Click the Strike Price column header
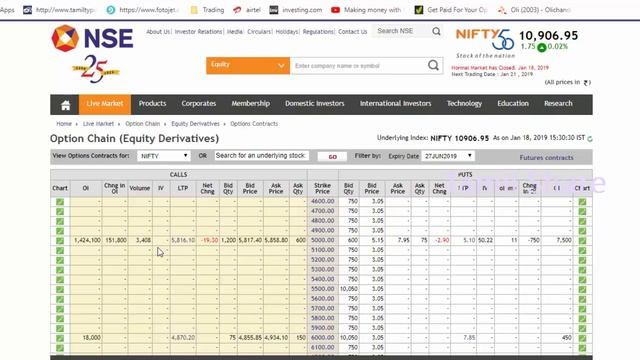The height and width of the screenshot is (360, 640). (x=322, y=188)
